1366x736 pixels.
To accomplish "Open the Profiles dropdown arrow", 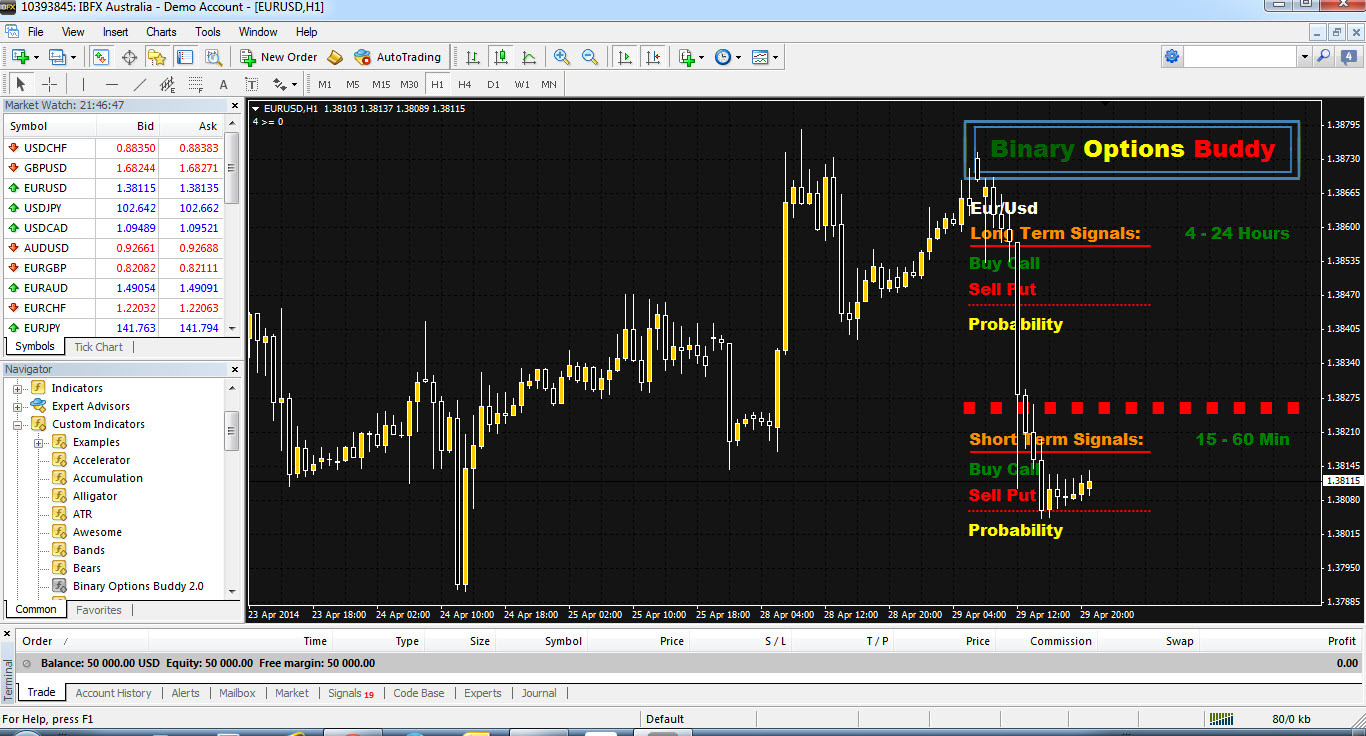I will (72, 57).
